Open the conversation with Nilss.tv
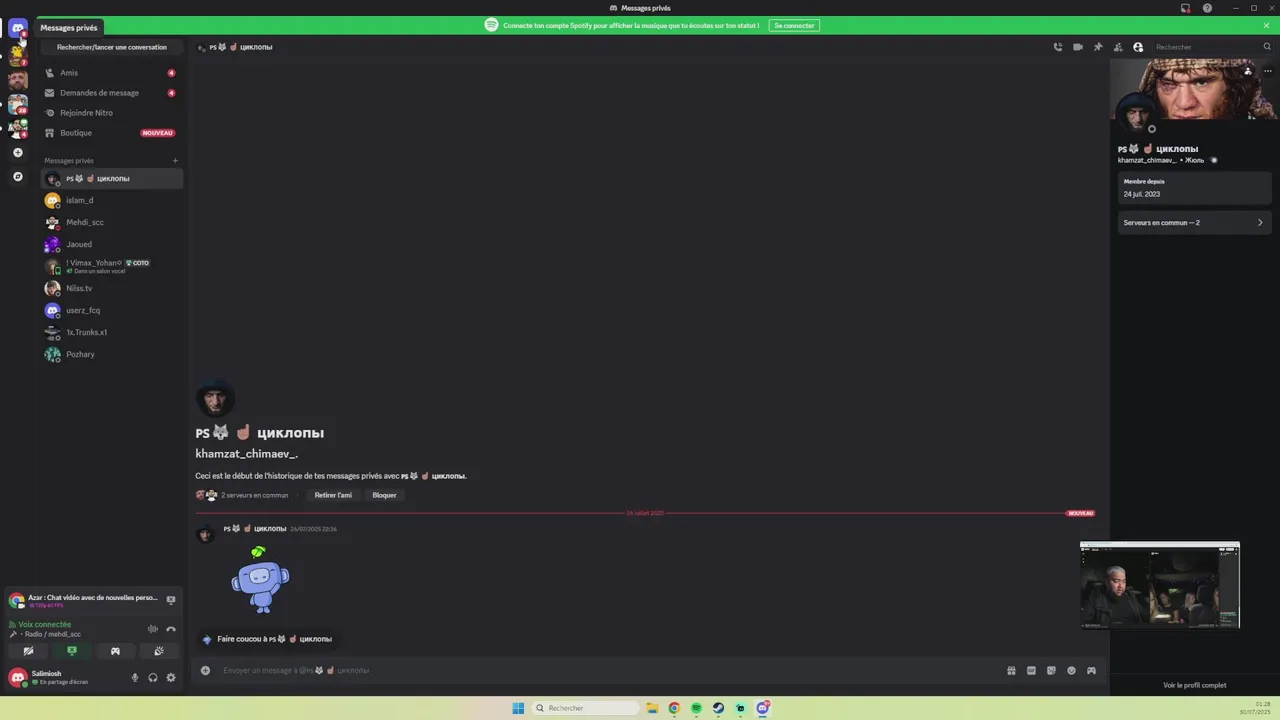 click(111, 288)
